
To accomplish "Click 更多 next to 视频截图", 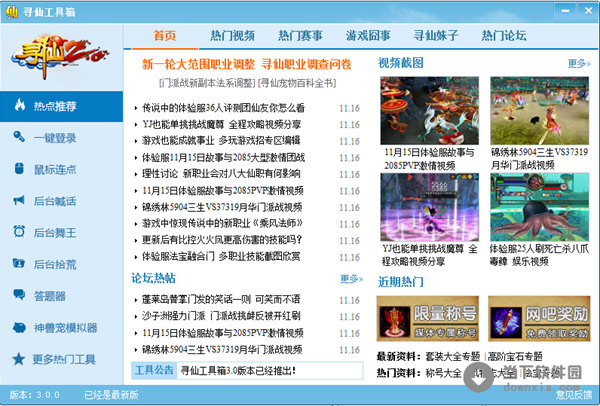I will point(579,63).
